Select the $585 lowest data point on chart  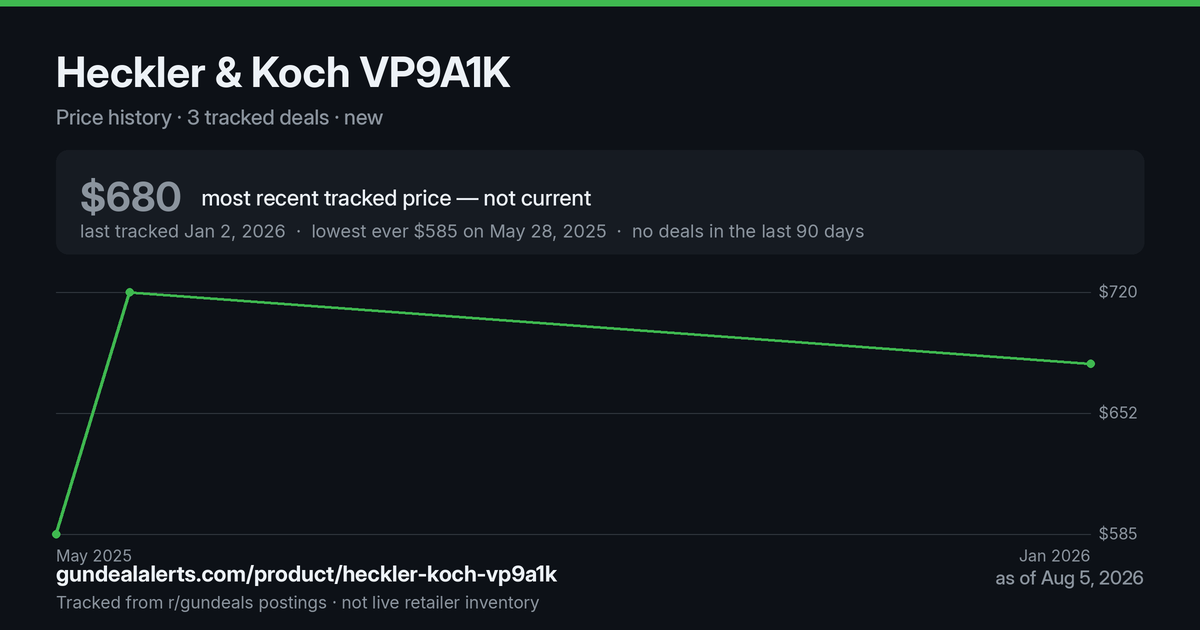pyautogui.click(x=57, y=533)
